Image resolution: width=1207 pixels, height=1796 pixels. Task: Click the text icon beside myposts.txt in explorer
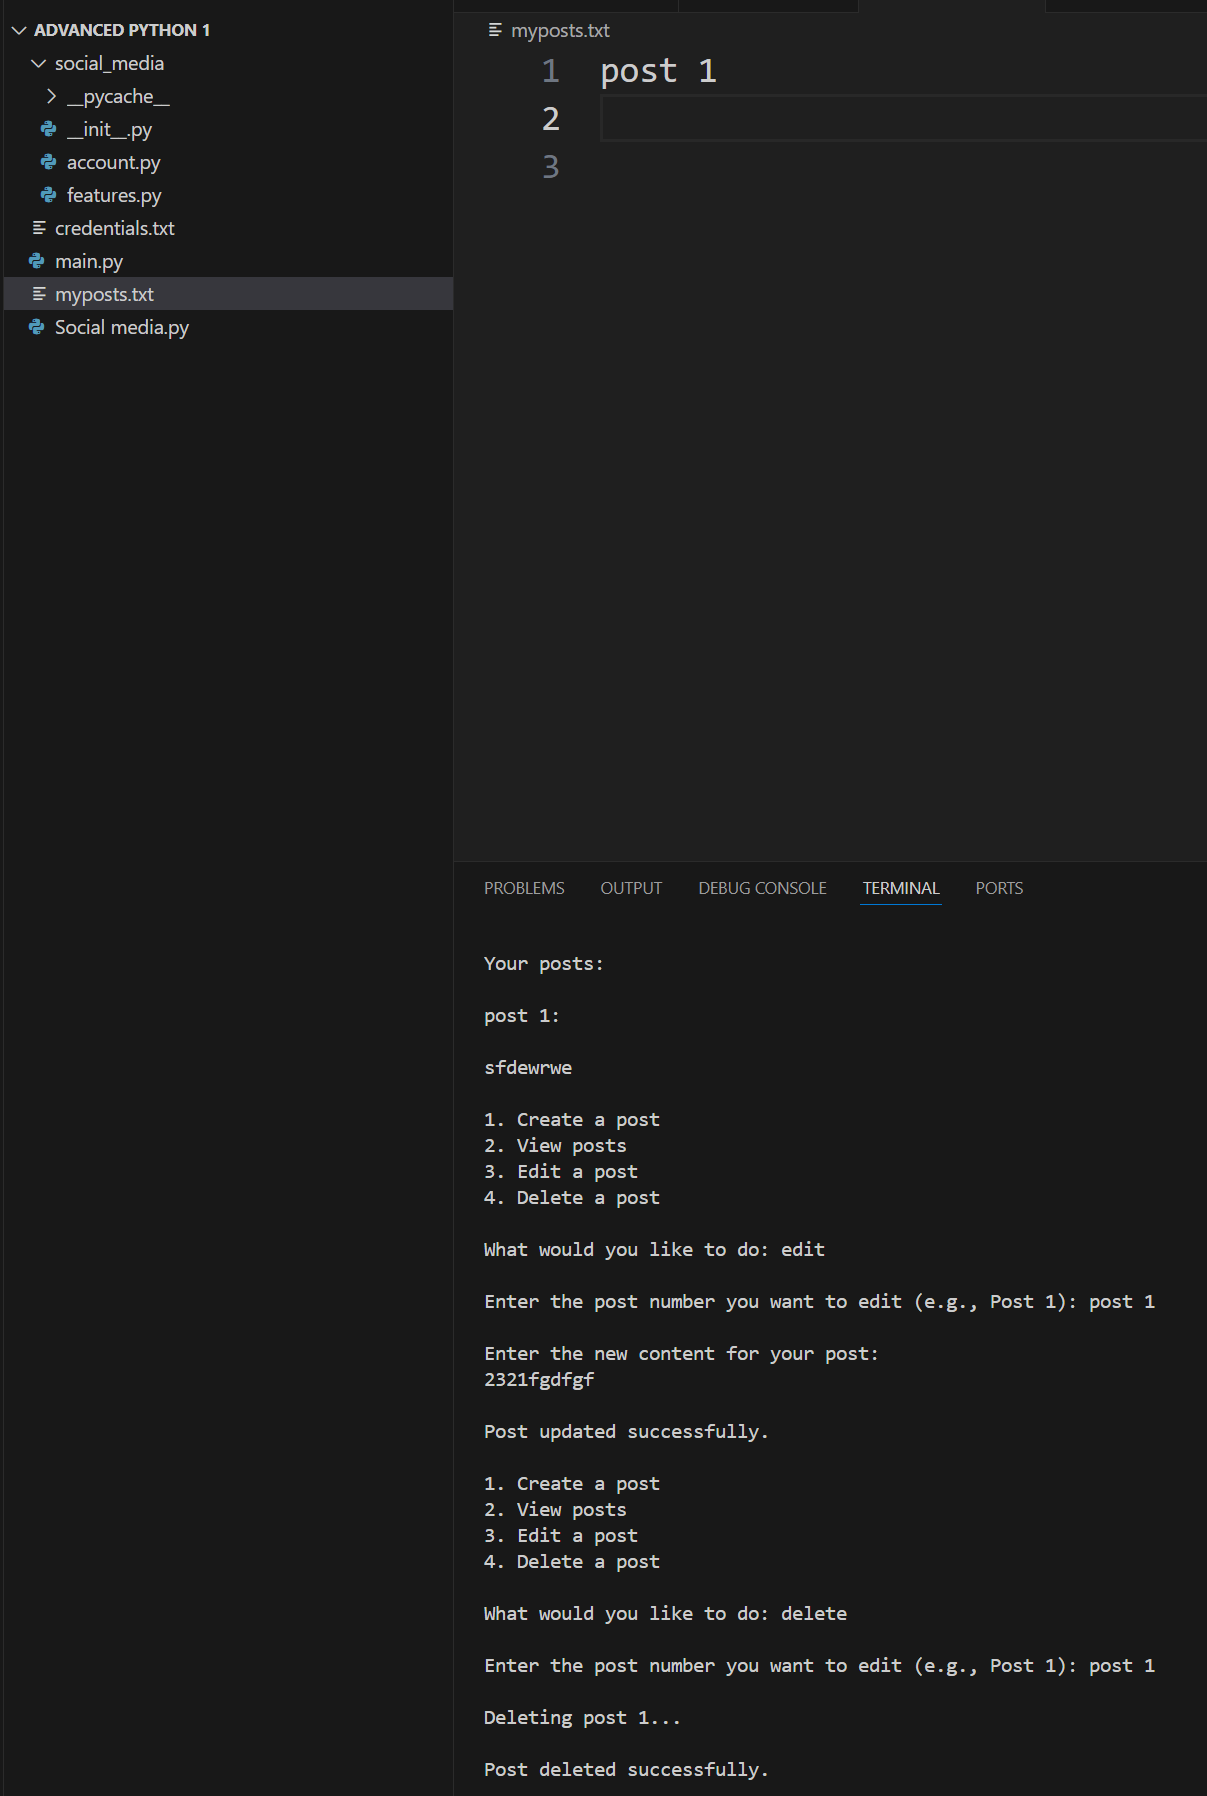[39, 294]
